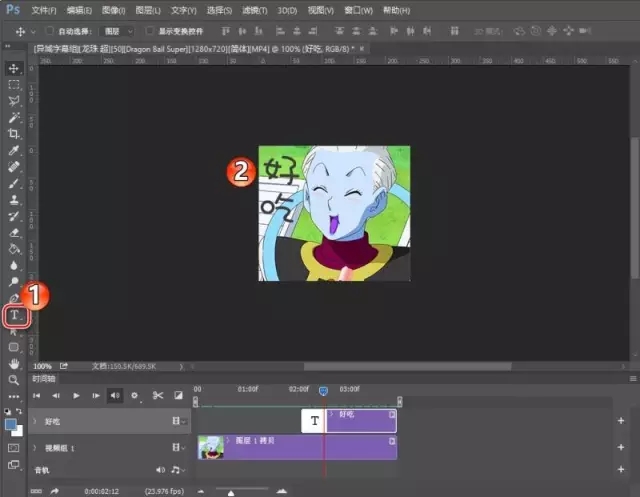Step back to previous frame

pyautogui.click(x=56, y=395)
